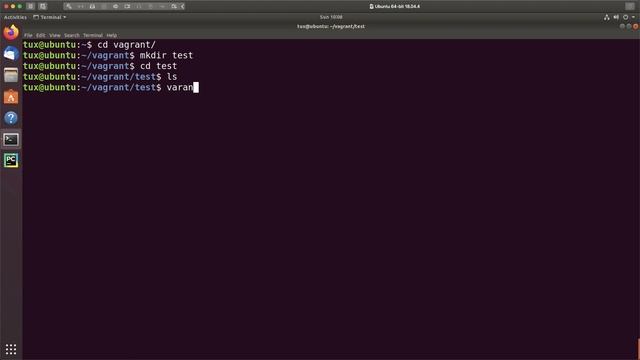Click the typed 'varan' text at the prompt
Viewport: 640px width, 360px height.
click(180, 87)
